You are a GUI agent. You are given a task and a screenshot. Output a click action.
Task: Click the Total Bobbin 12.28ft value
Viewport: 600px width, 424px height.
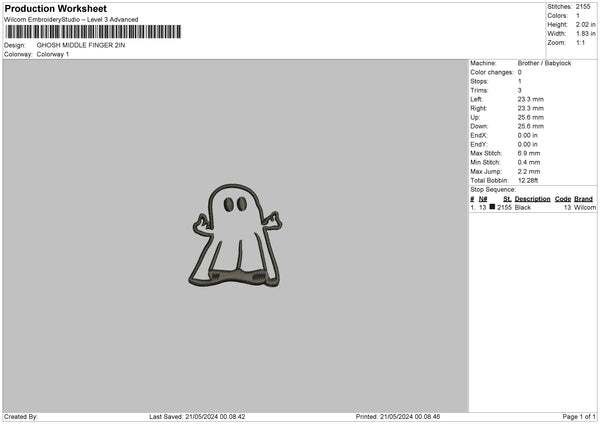click(530, 180)
